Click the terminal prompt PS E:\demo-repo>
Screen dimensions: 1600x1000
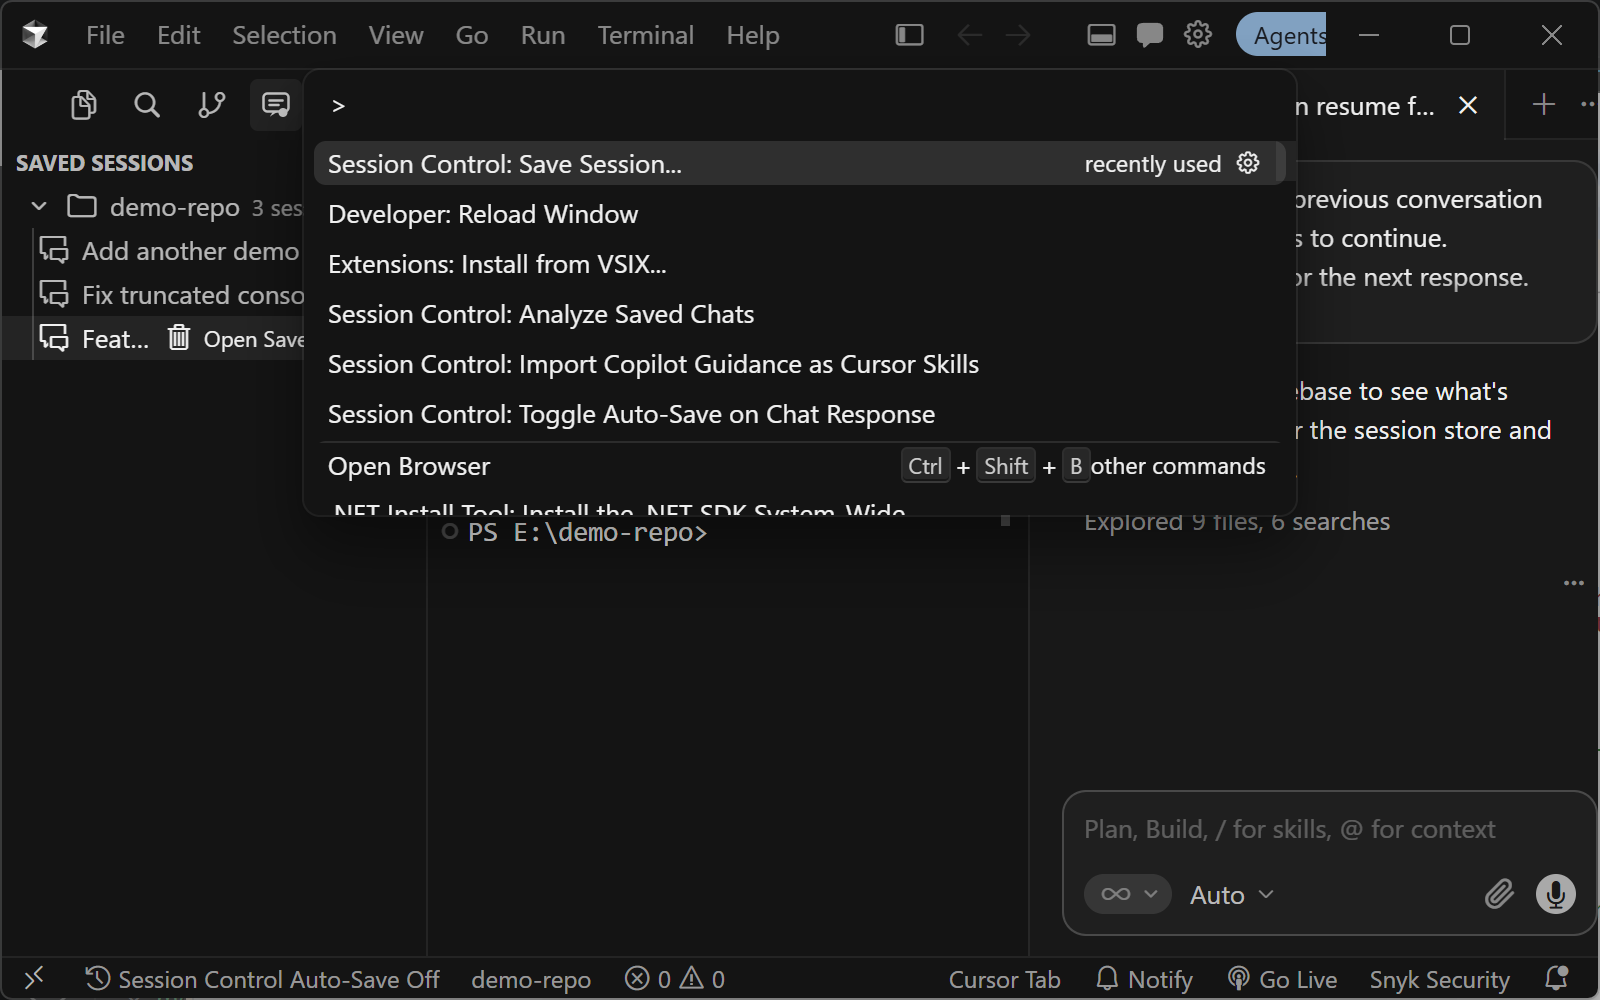point(587,533)
